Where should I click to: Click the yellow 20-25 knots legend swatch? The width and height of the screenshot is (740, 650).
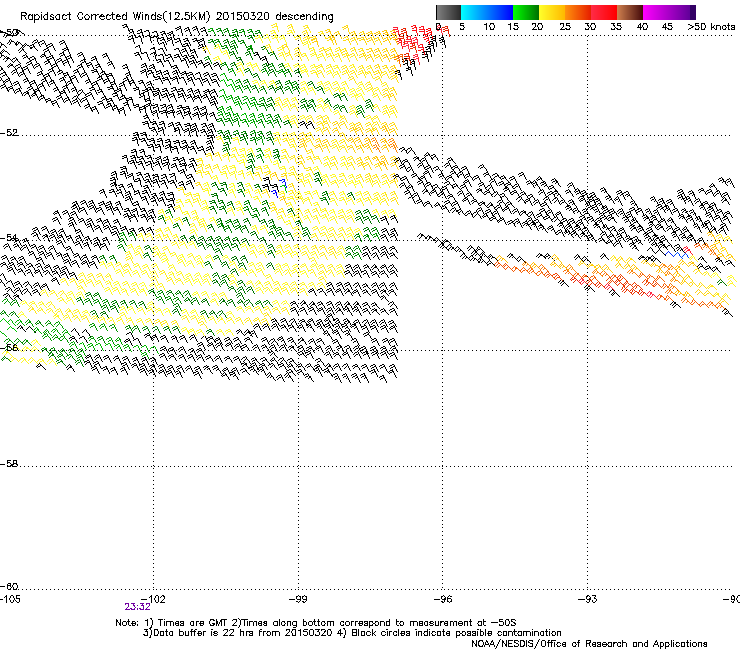tap(552, 12)
